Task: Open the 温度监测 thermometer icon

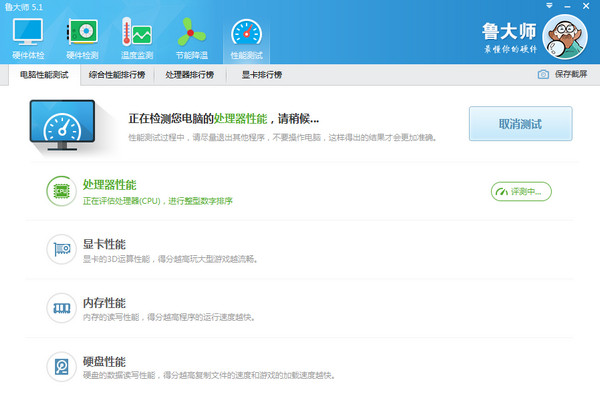Action: 137,32
